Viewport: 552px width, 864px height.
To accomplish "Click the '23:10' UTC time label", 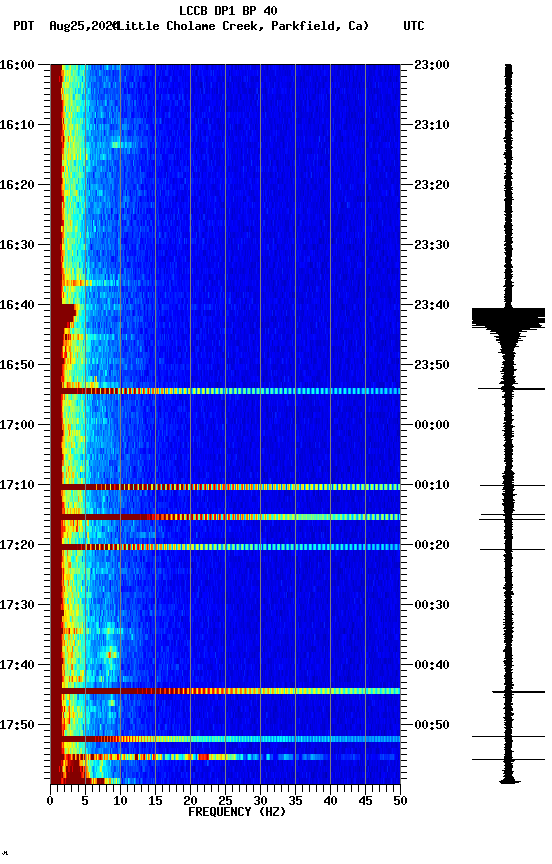I will 432,125.
